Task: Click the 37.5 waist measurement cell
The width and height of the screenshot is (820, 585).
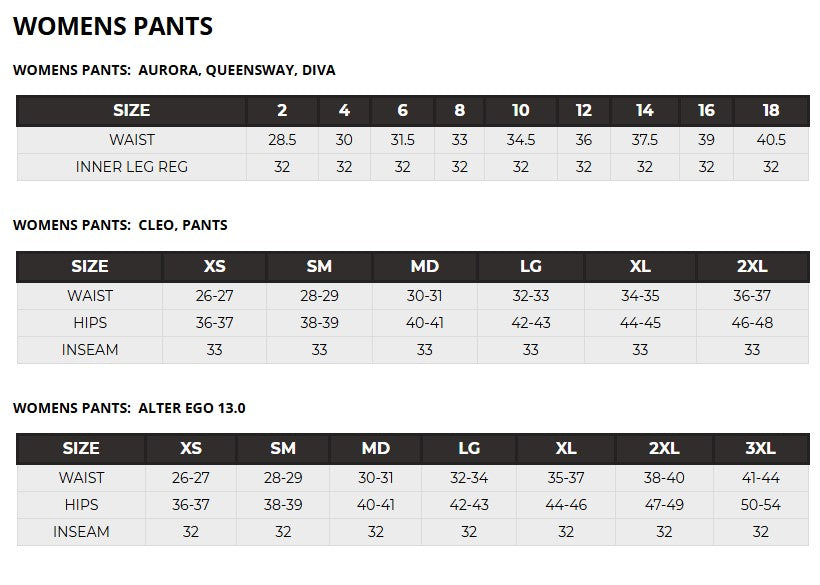Action: click(x=644, y=140)
